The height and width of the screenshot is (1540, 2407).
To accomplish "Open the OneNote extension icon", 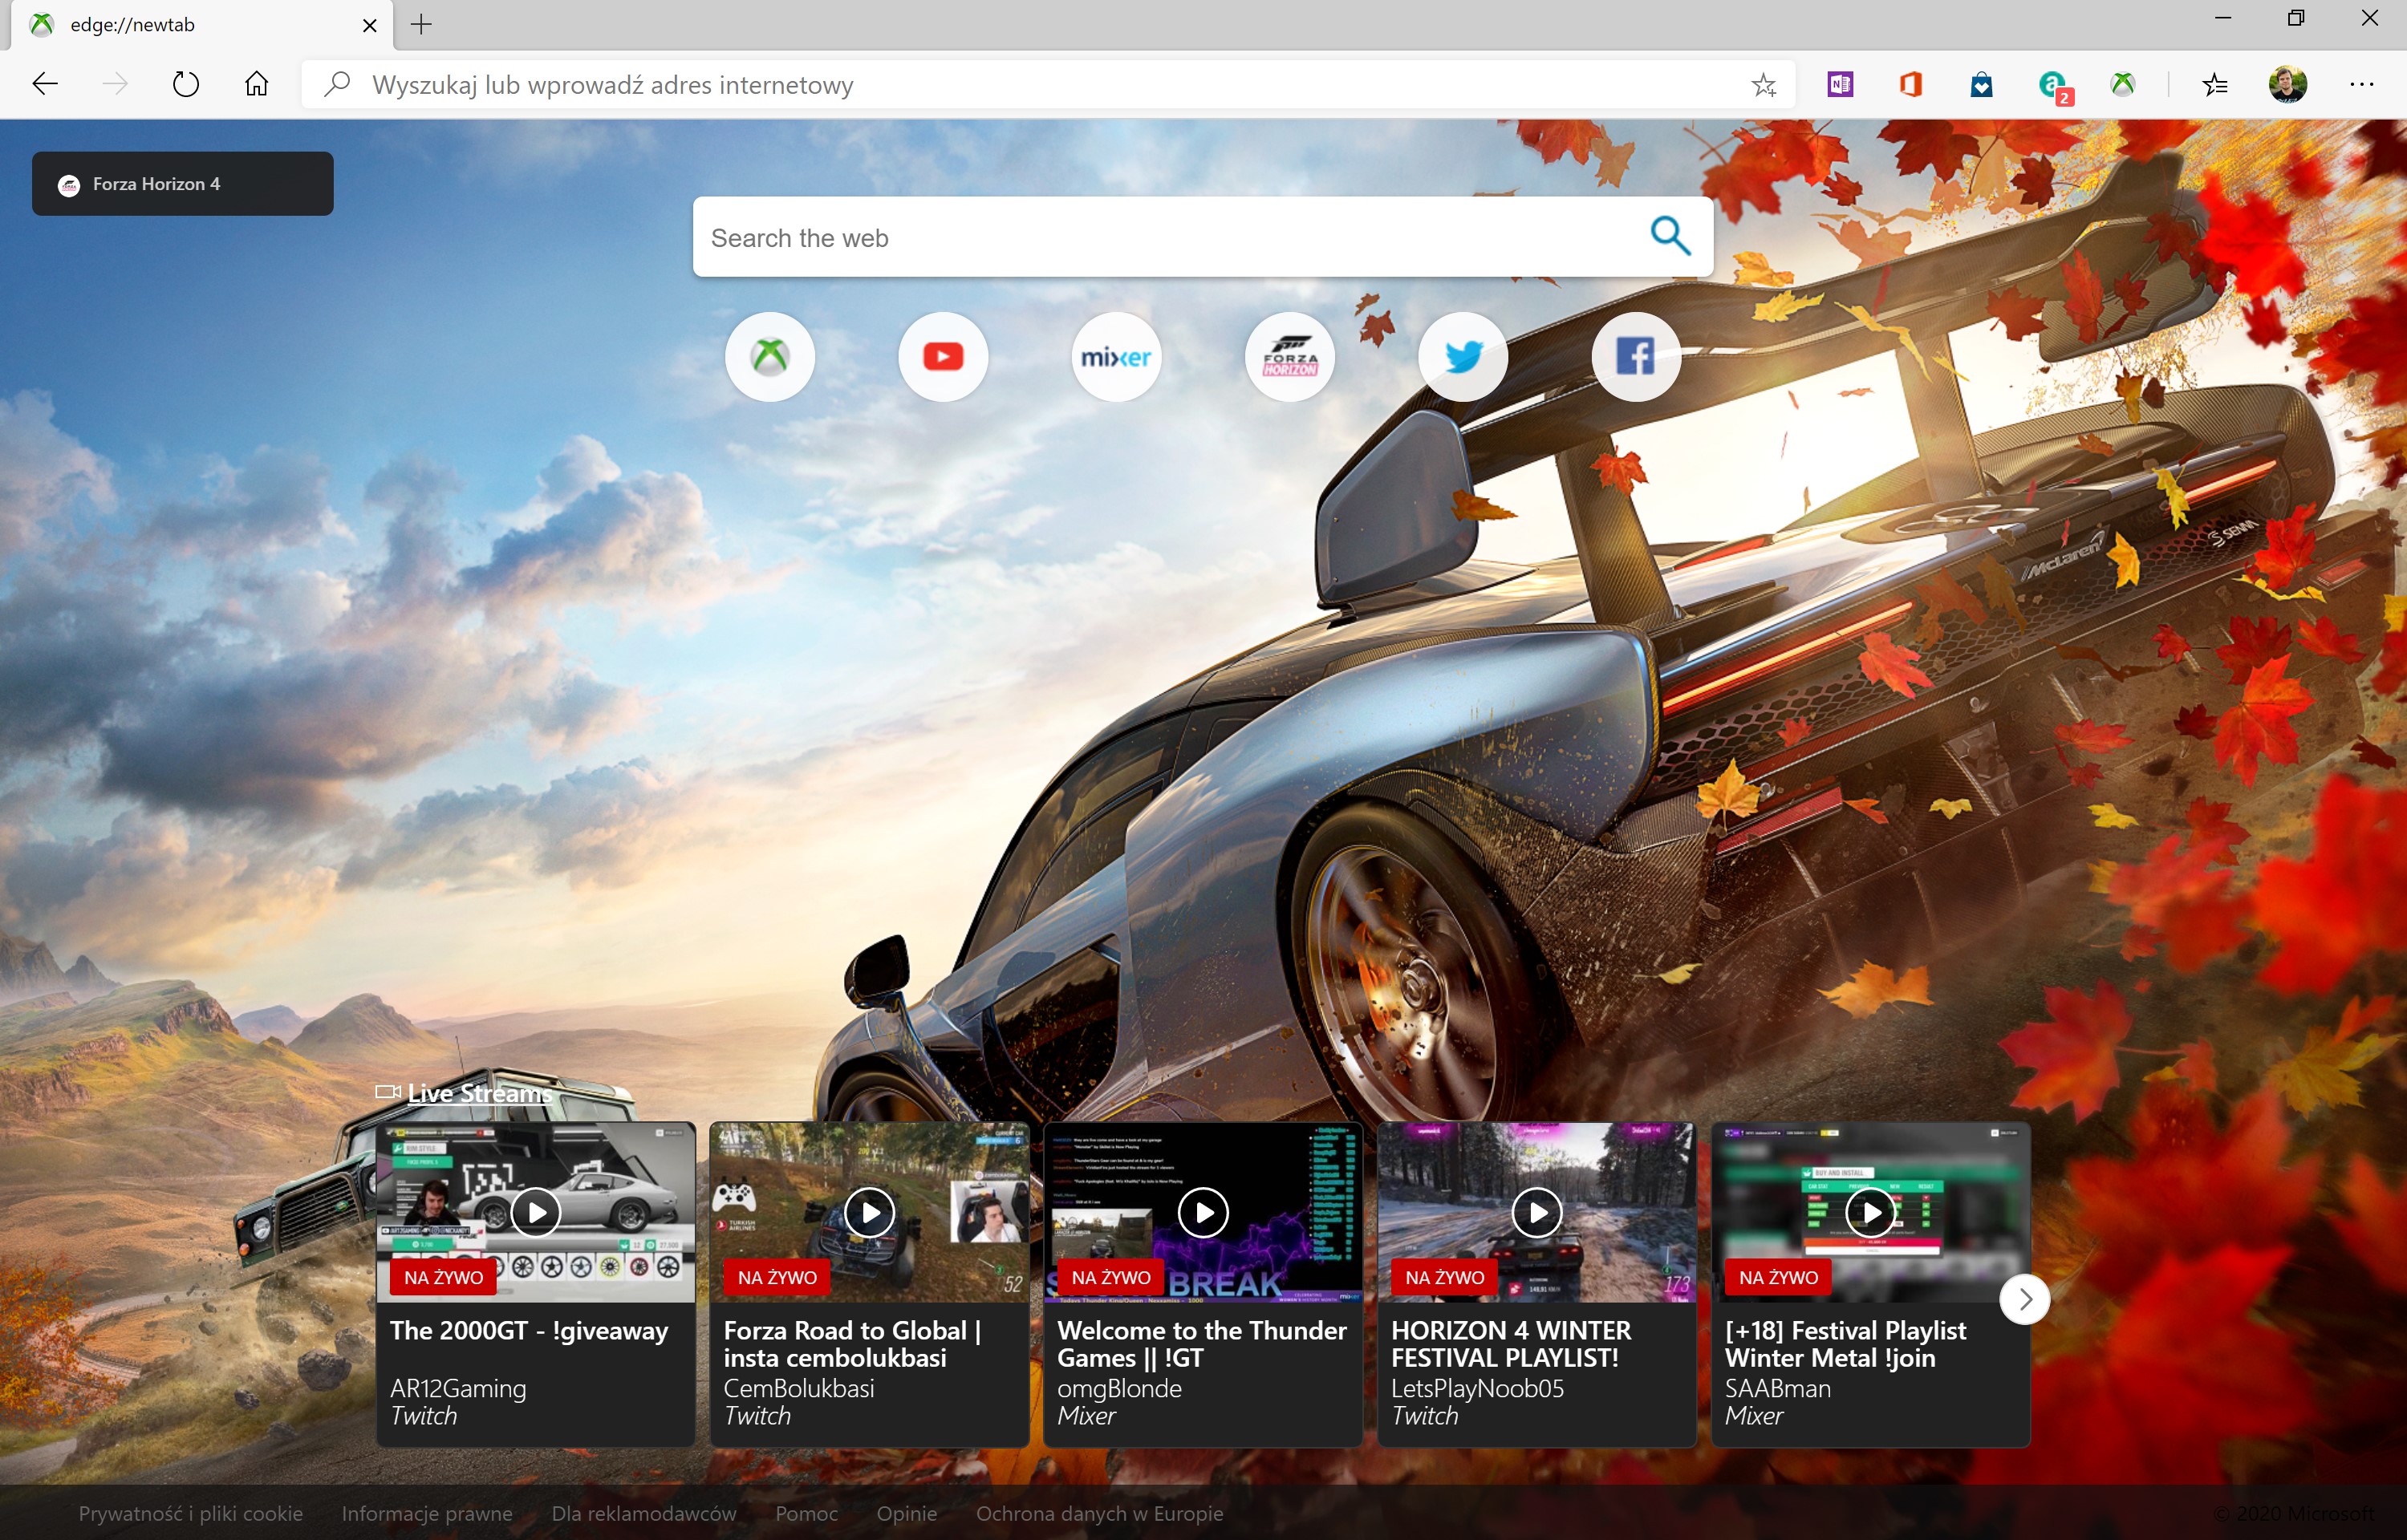I will point(1840,84).
